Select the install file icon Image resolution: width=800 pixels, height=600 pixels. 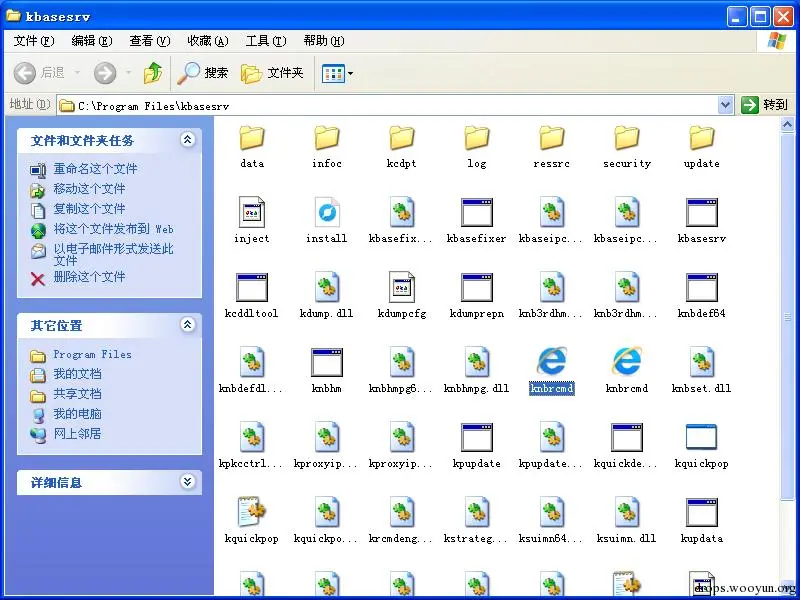point(327,212)
